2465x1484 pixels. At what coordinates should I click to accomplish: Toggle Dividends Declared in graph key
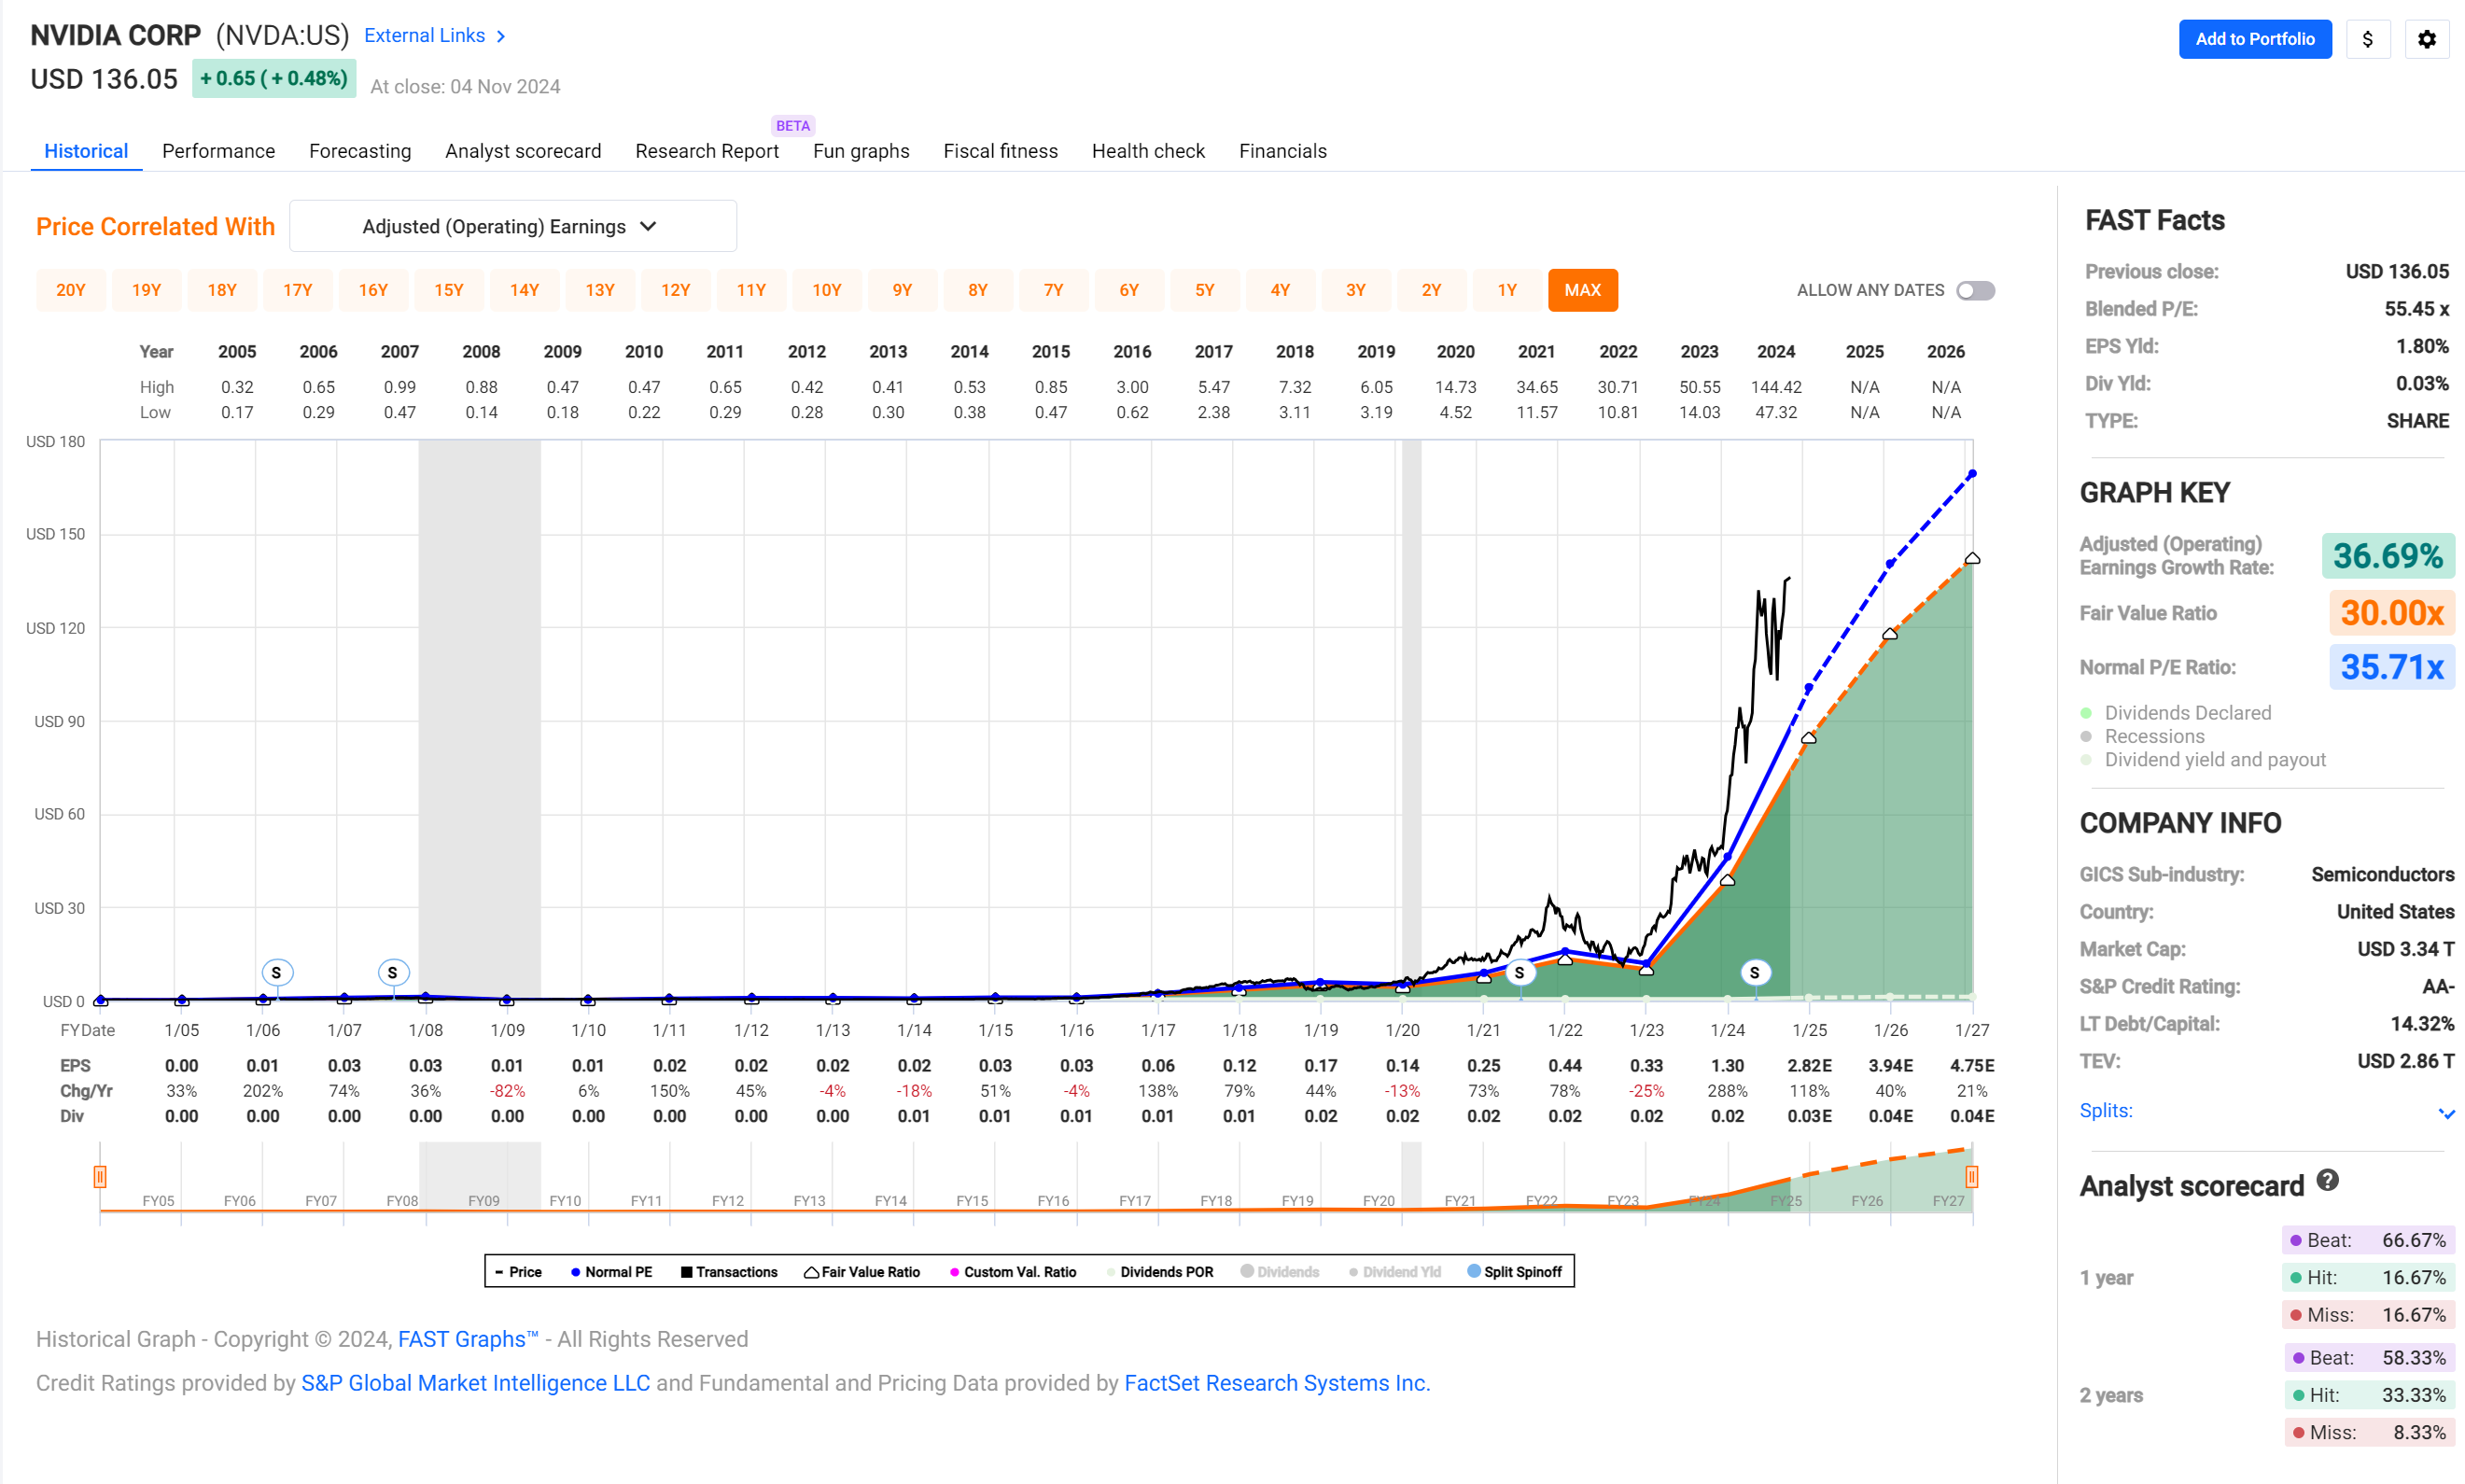coord(2175,713)
